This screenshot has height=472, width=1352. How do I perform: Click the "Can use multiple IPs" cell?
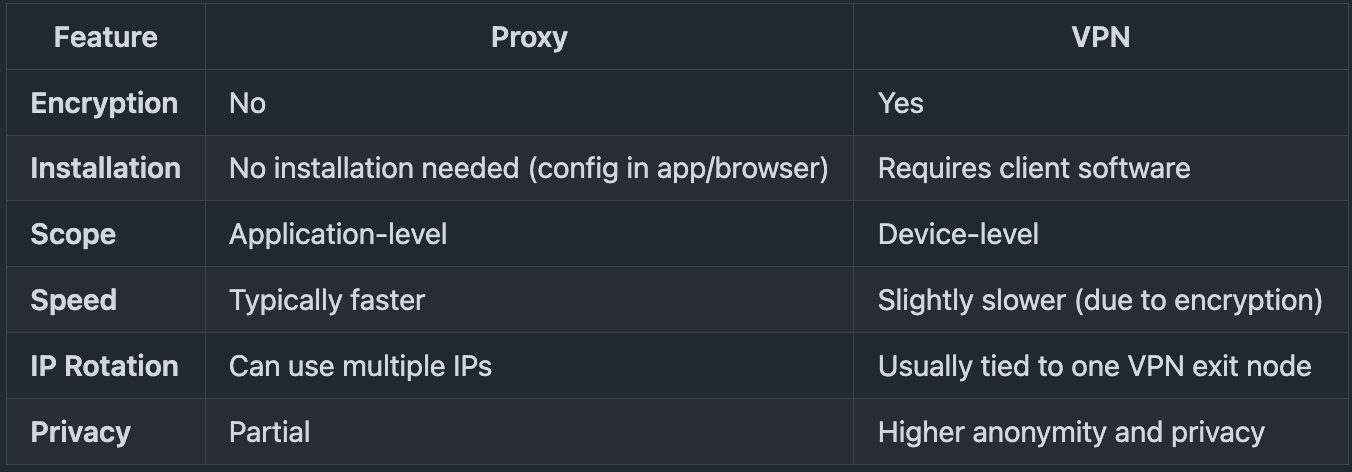point(360,366)
